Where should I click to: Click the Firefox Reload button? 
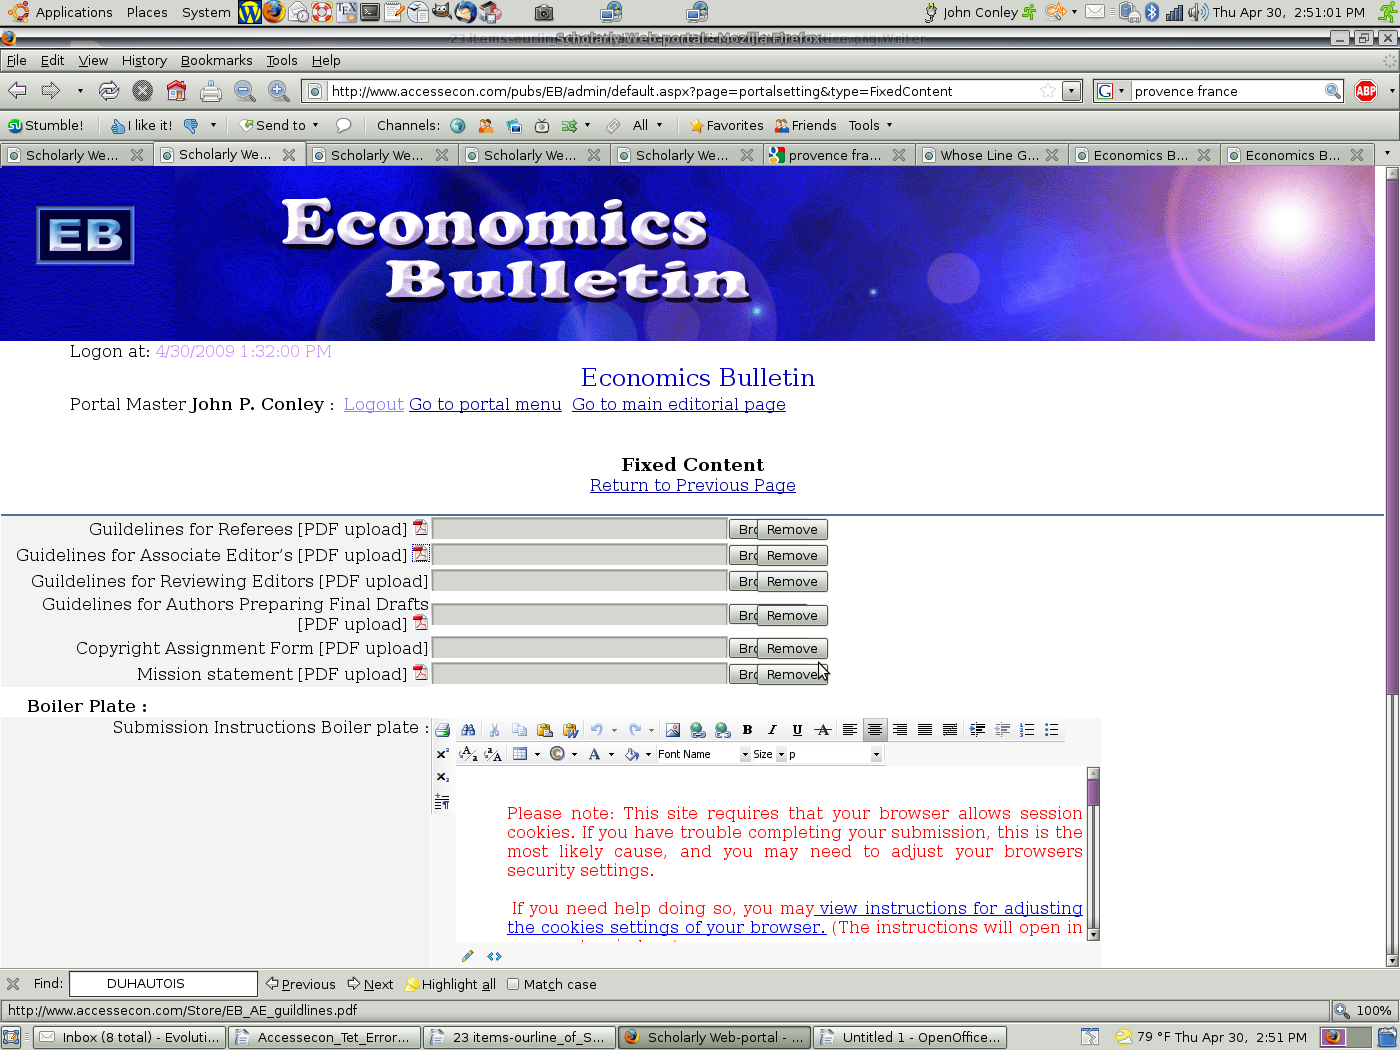(x=109, y=91)
